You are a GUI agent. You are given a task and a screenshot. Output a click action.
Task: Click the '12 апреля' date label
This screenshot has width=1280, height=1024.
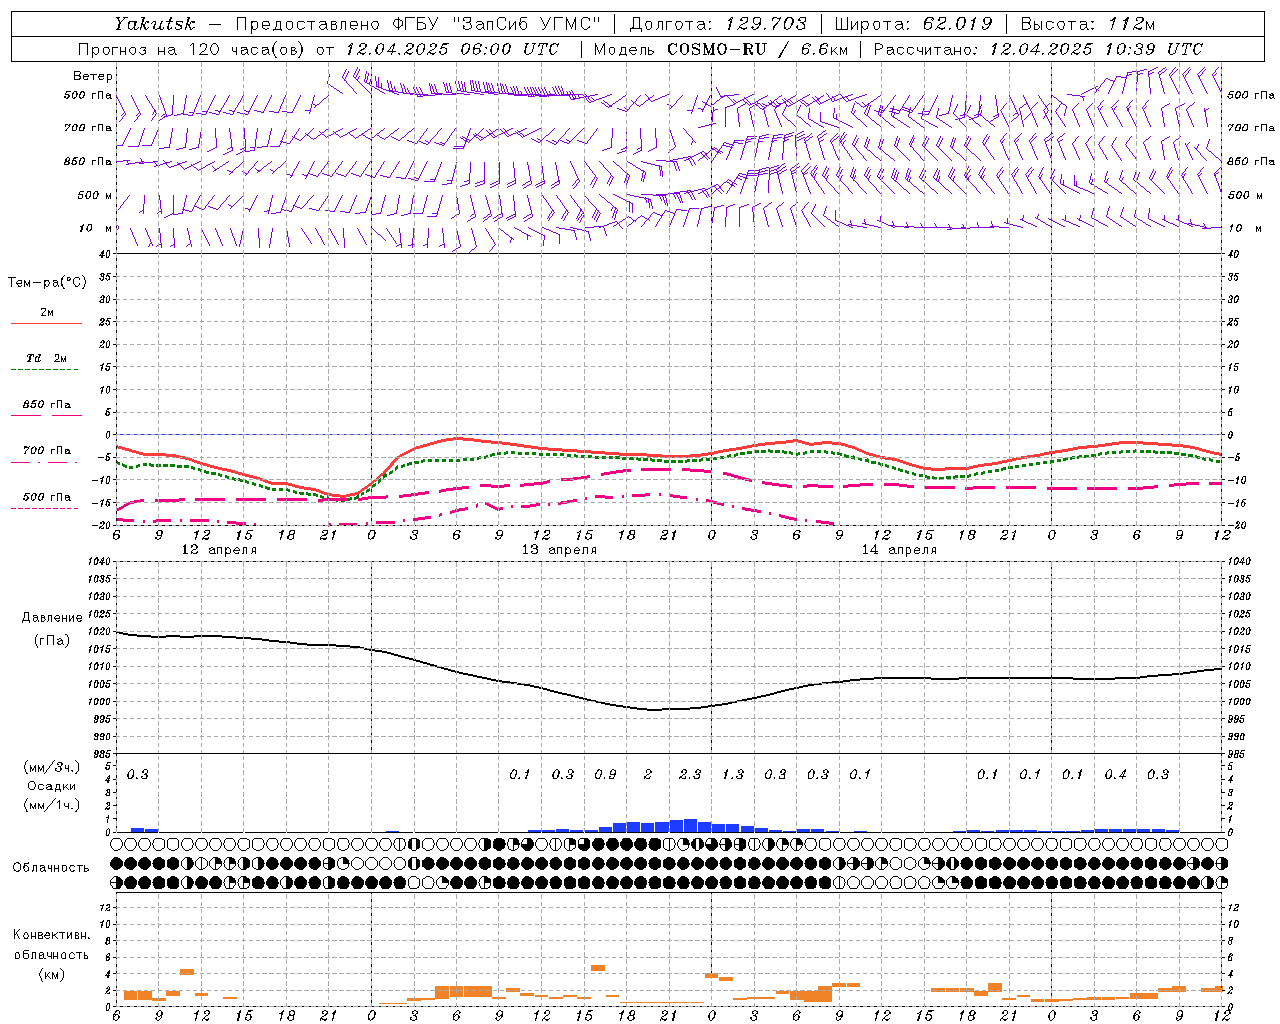point(219,550)
